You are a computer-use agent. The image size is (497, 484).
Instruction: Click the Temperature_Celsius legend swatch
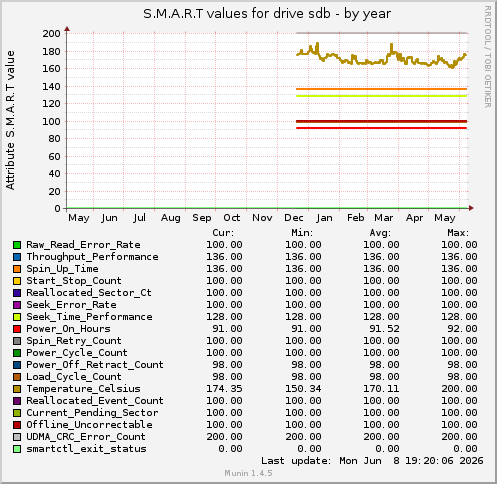(17, 389)
